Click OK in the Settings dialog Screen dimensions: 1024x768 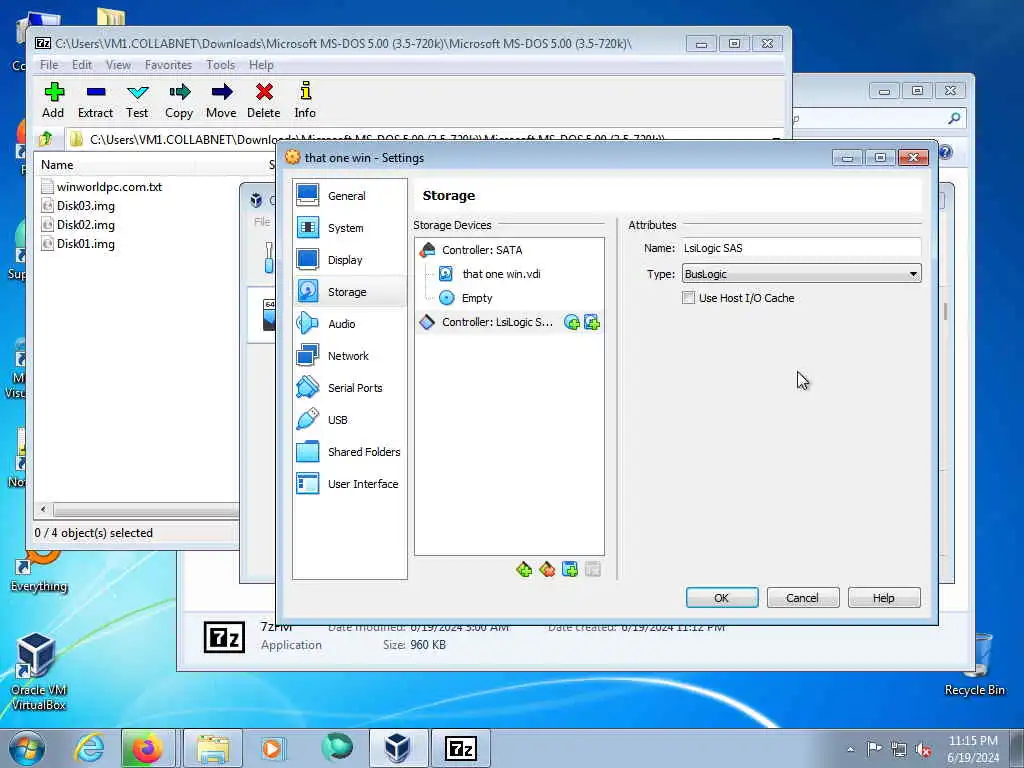[x=722, y=598]
